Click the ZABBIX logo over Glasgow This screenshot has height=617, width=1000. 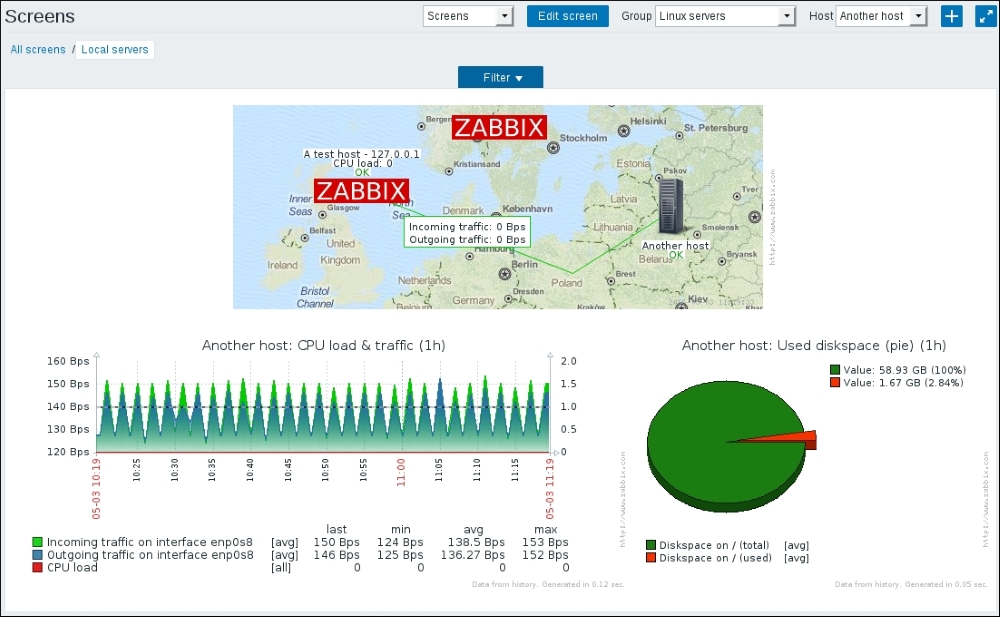[x=361, y=191]
